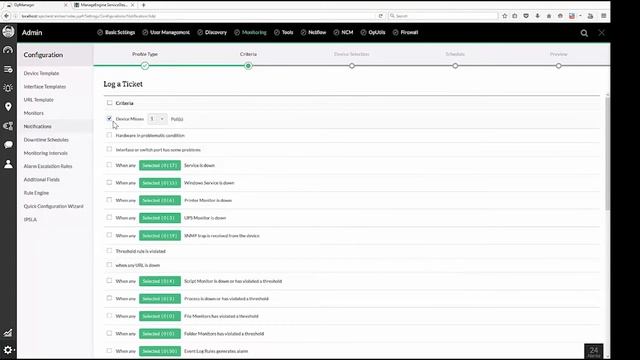Open the chat bubble icon in left rail

point(8,145)
